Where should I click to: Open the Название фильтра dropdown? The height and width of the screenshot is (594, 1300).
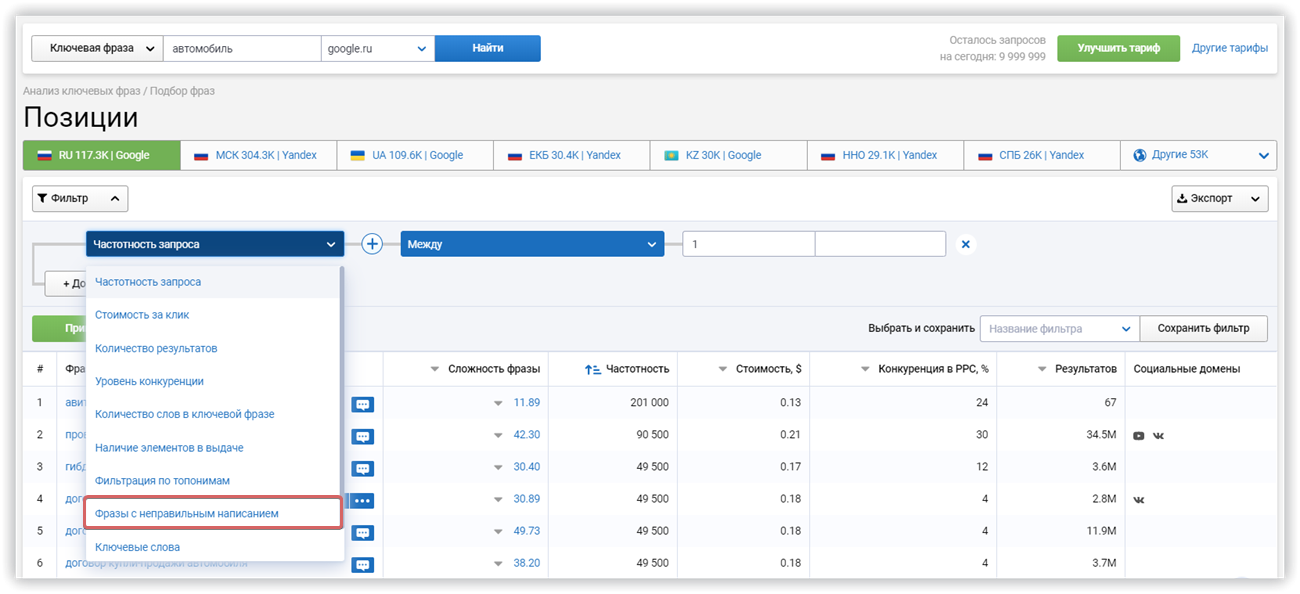coord(1059,328)
